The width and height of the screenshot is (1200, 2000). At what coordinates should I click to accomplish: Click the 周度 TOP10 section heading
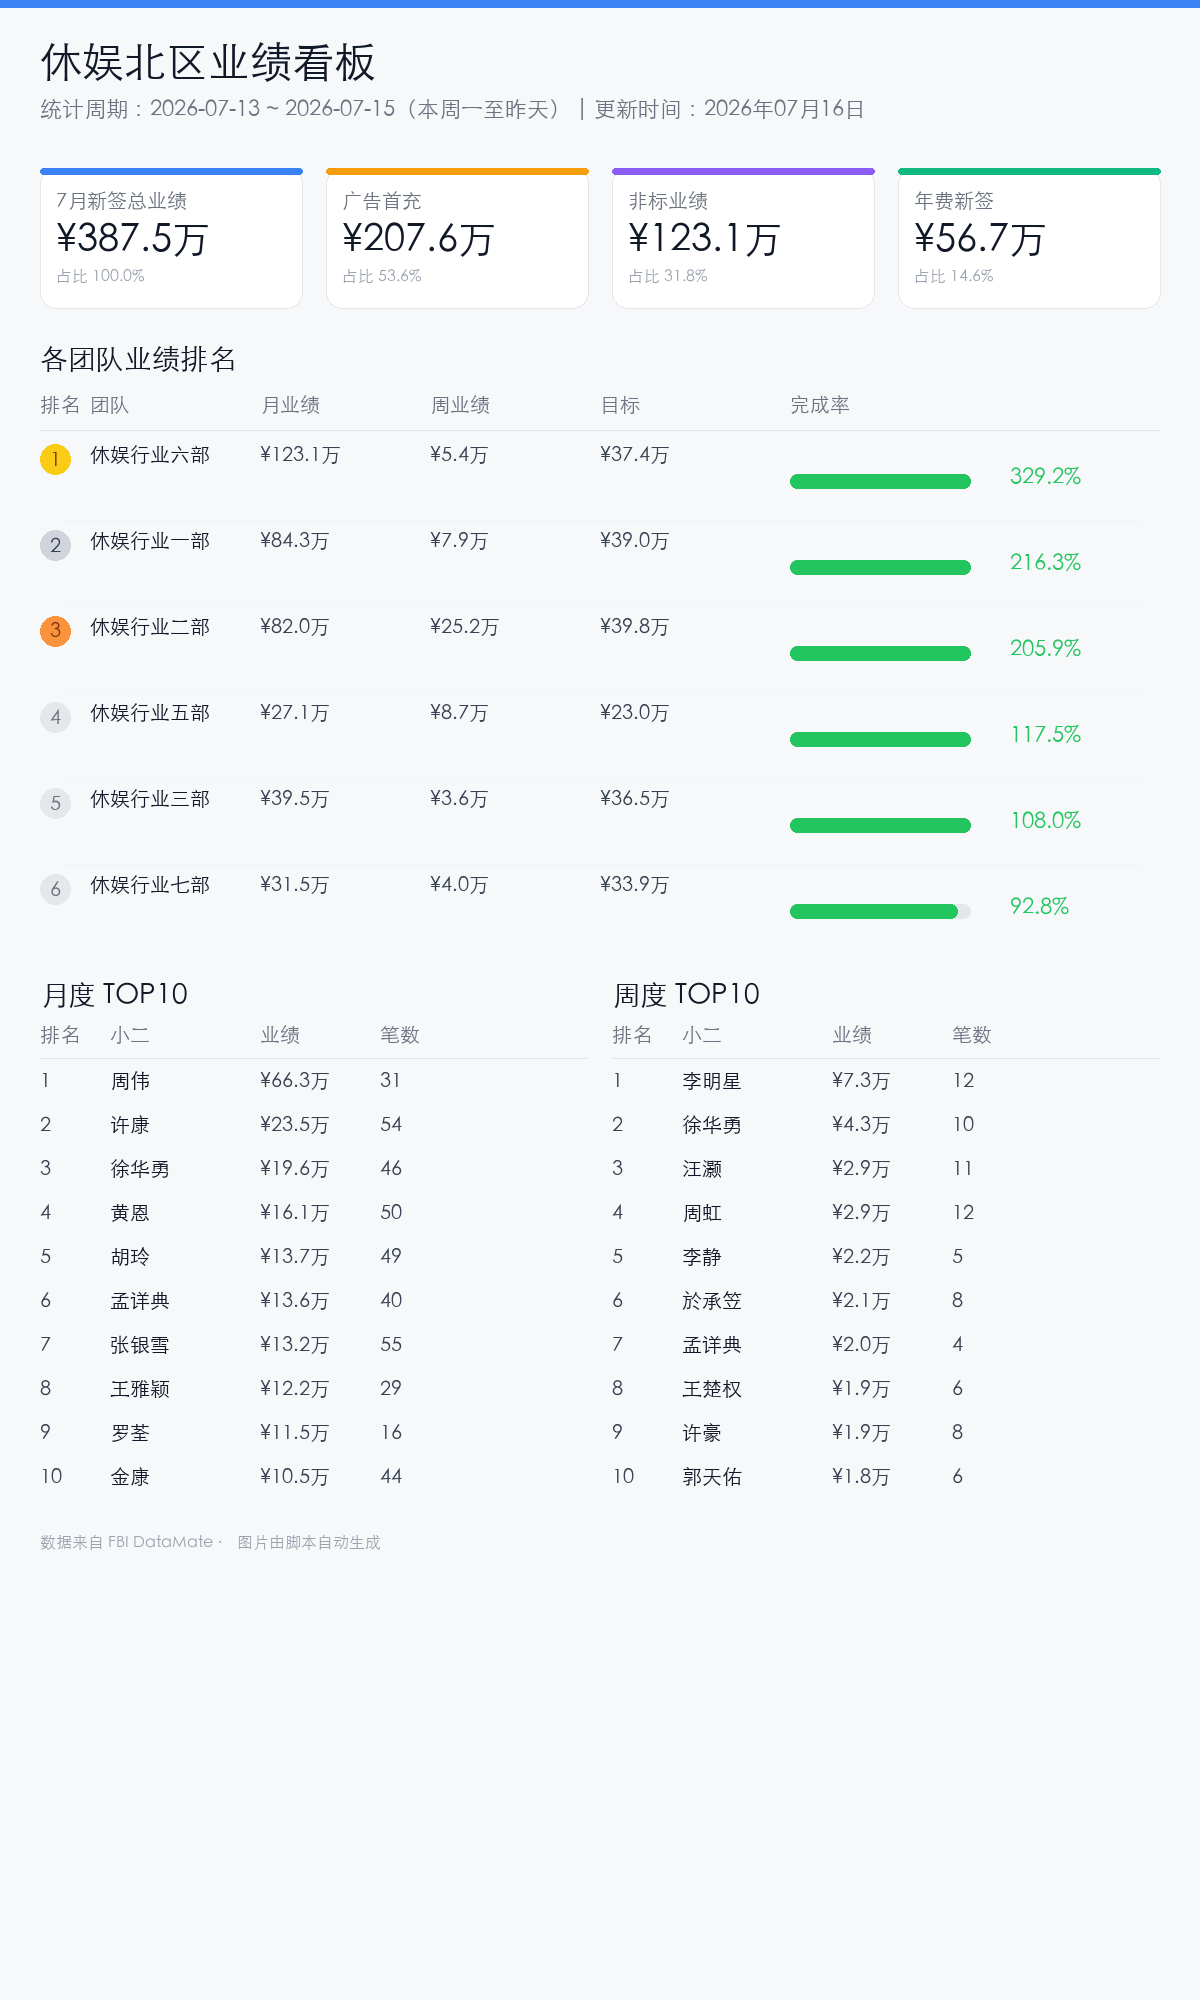pos(686,994)
